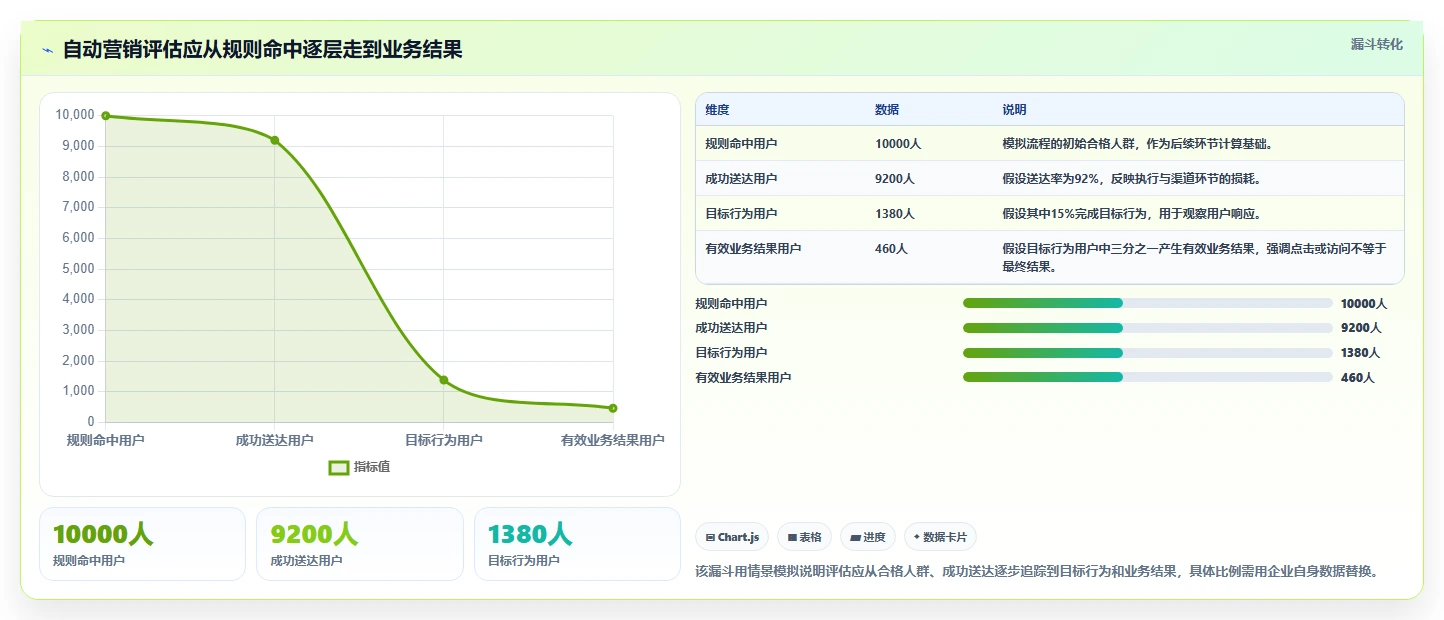The width and height of the screenshot is (1444, 620).
Task: Toggle the 指标值 legend swatch
Action: pyautogui.click(x=339, y=467)
